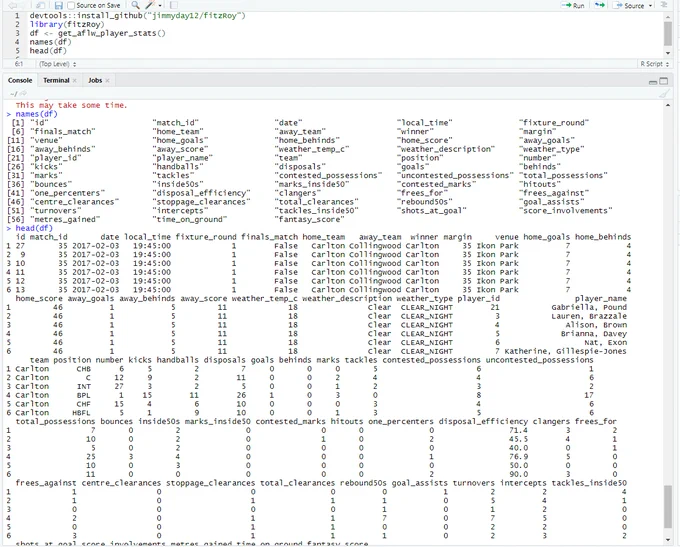This screenshot has height=547, width=680.
Task: Switch to the Console tab
Action: [20, 80]
